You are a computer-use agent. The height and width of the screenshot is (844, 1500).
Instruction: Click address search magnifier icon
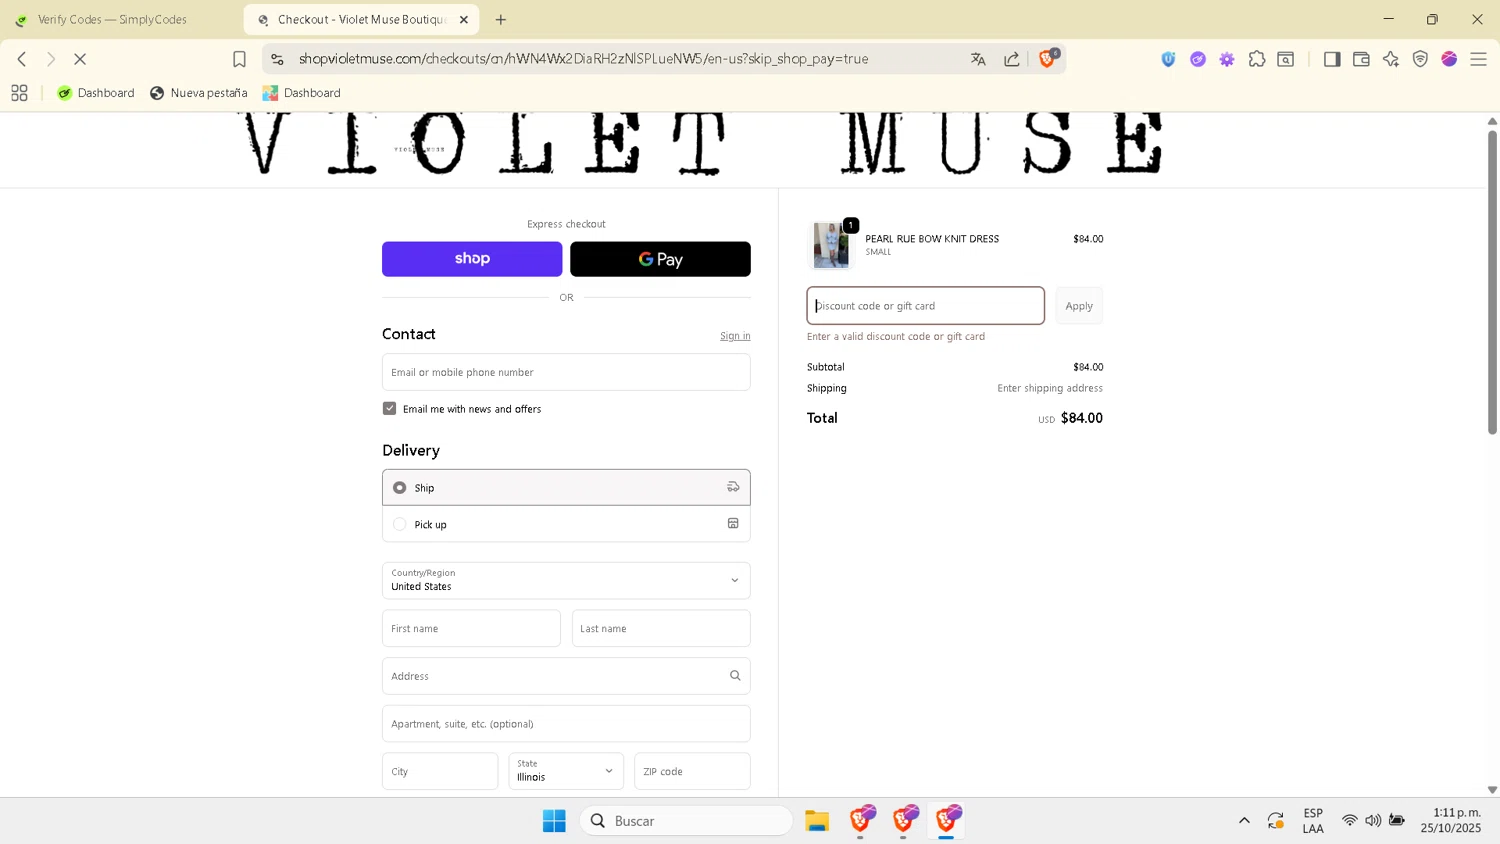pyautogui.click(x=735, y=676)
